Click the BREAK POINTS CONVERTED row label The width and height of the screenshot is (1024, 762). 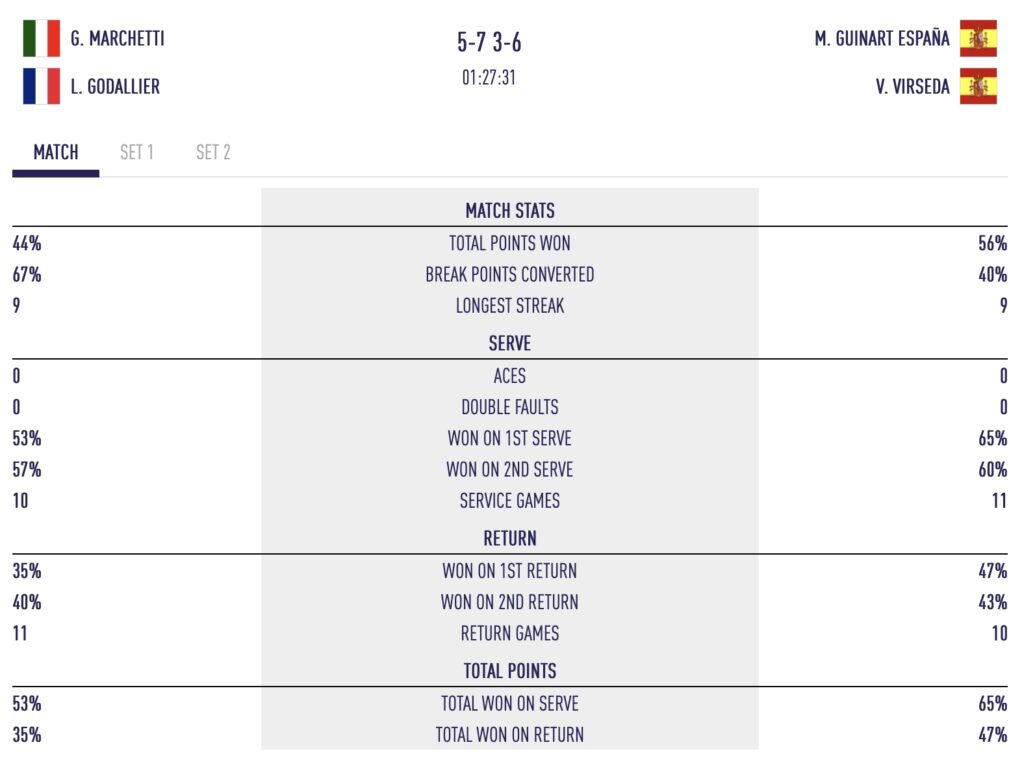pyautogui.click(x=510, y=274)
